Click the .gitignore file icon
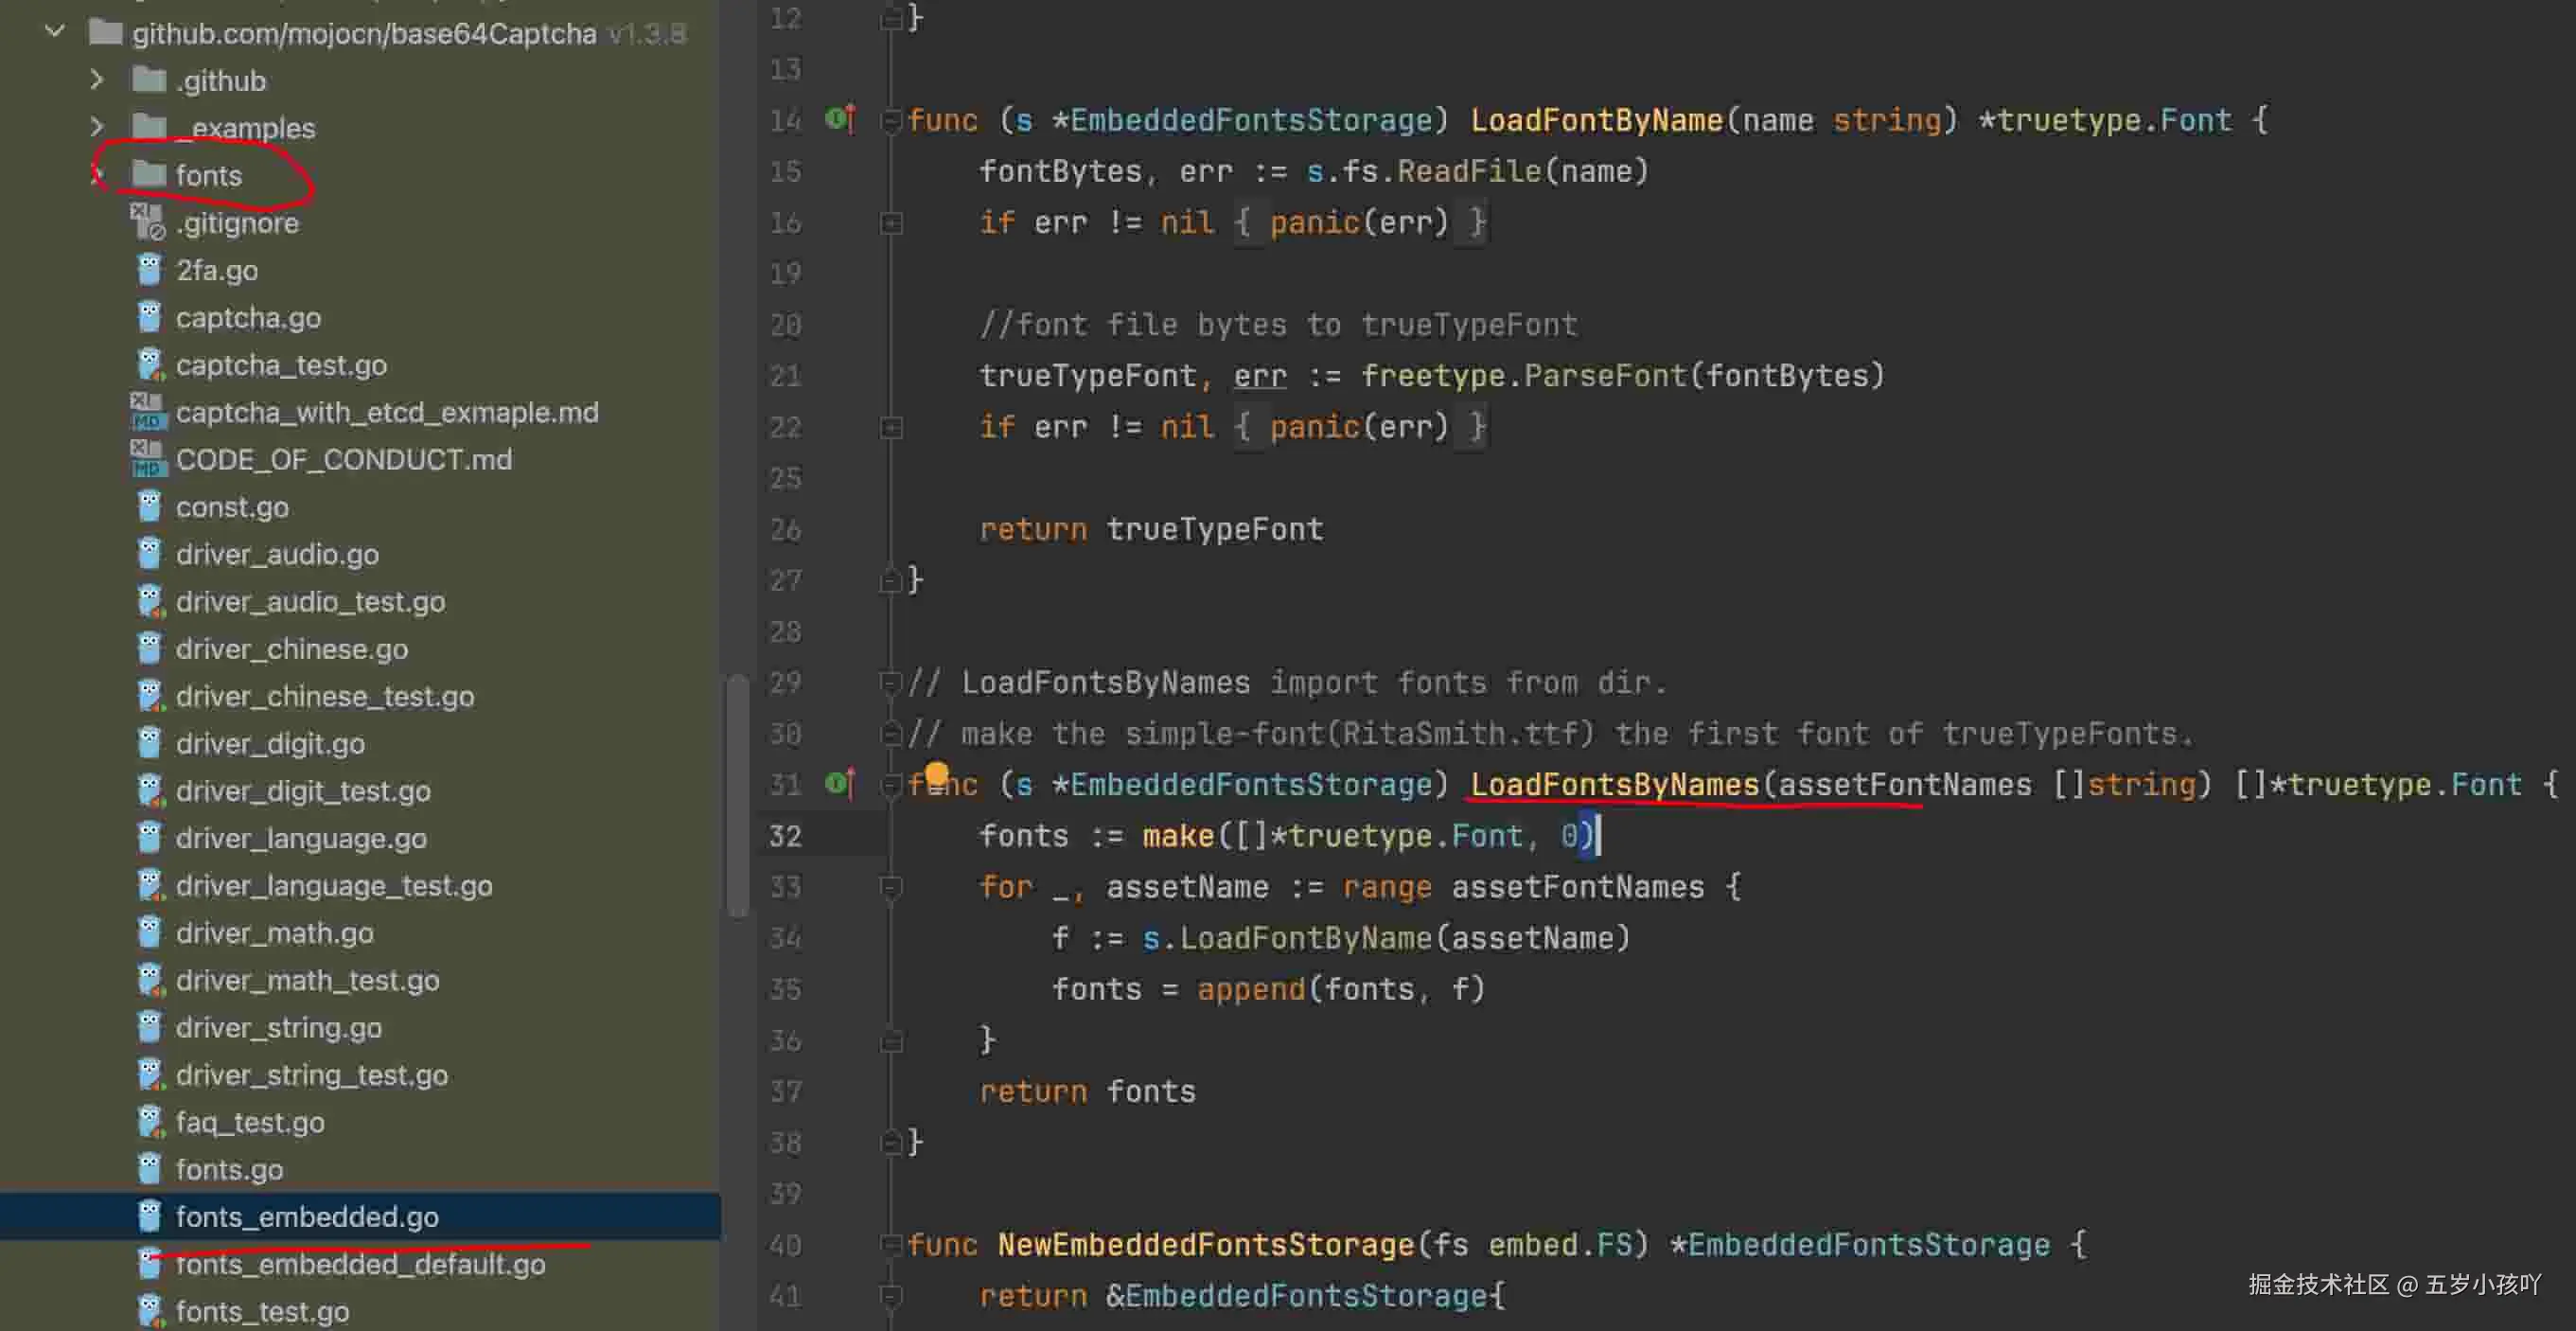The image size is (2576, 1331). click(x=148, y=222)
